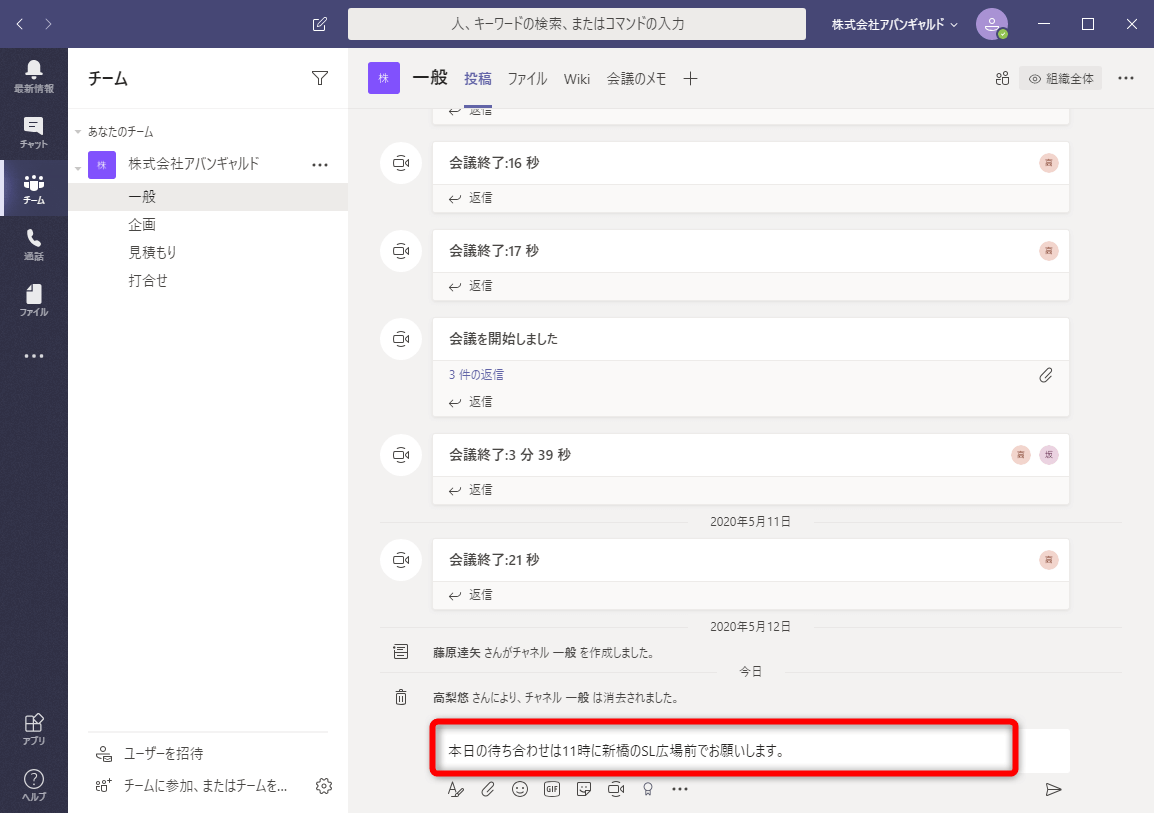Open the GIF picker icon
The width and height of the screenshot is (1154, 813).
pos(552,789)
